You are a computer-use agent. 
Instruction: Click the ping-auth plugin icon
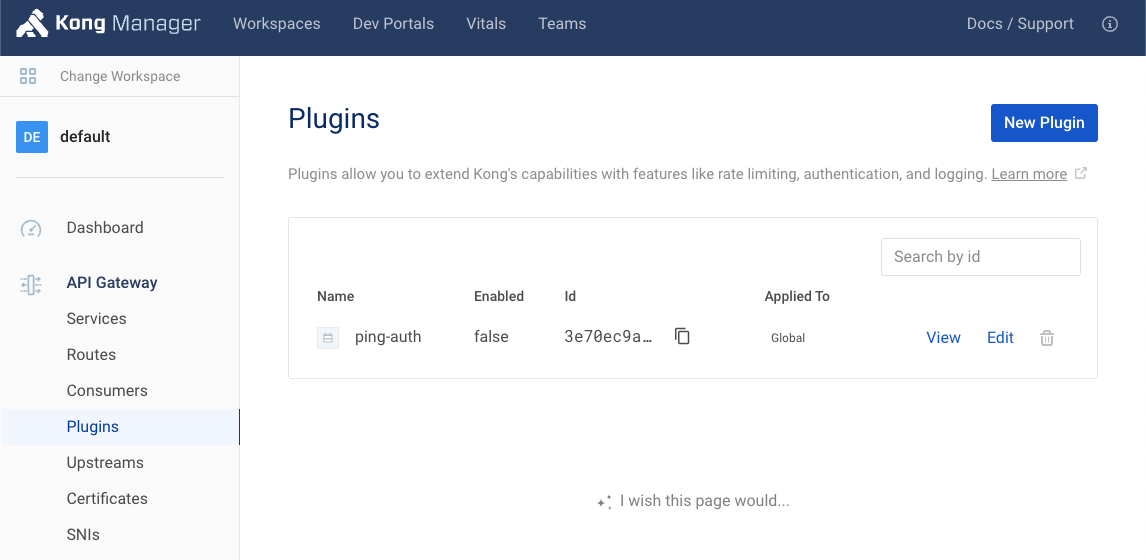(328, 338)
